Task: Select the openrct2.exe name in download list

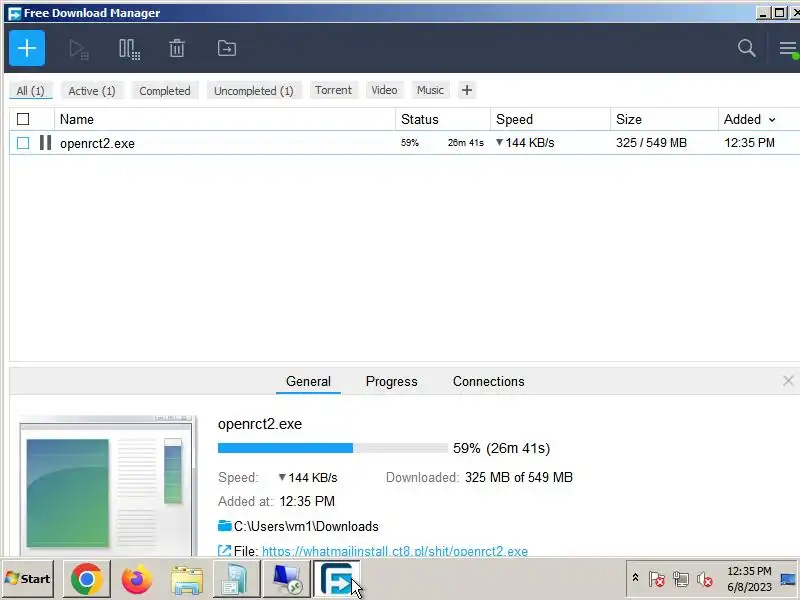Action: click(97, 143)
